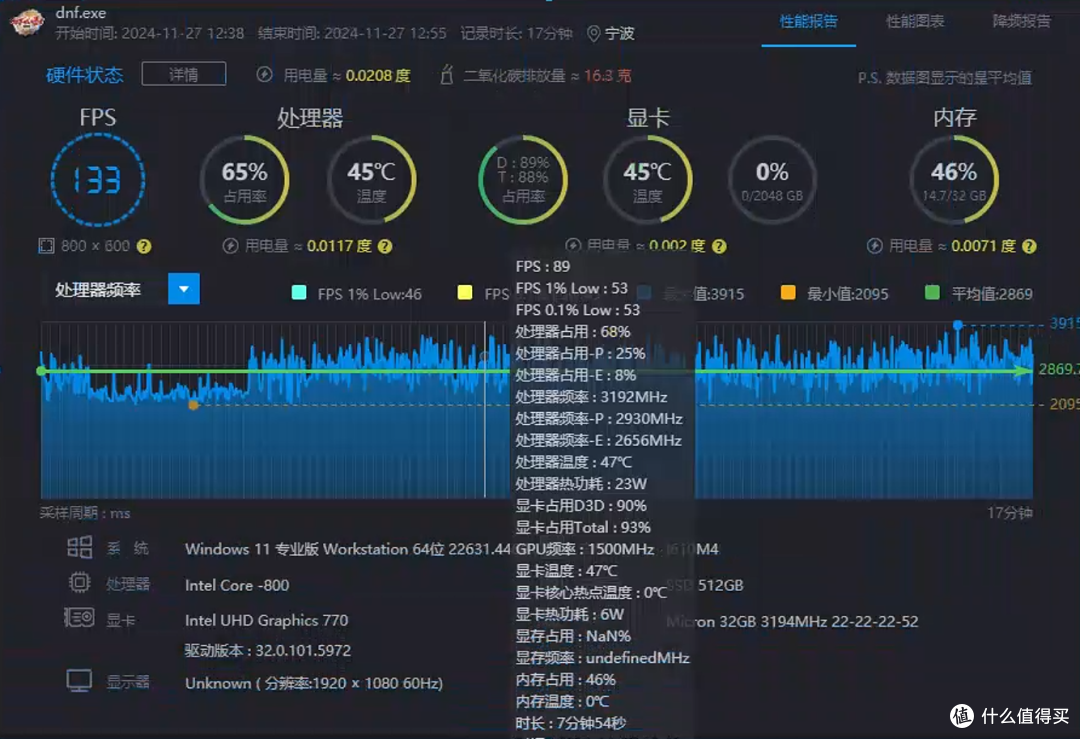The height and width of the screenshot is (739, 1080).
Task: Click the power icon beside memory 用电量 0.0071
Action: click(x=875, y=246)
